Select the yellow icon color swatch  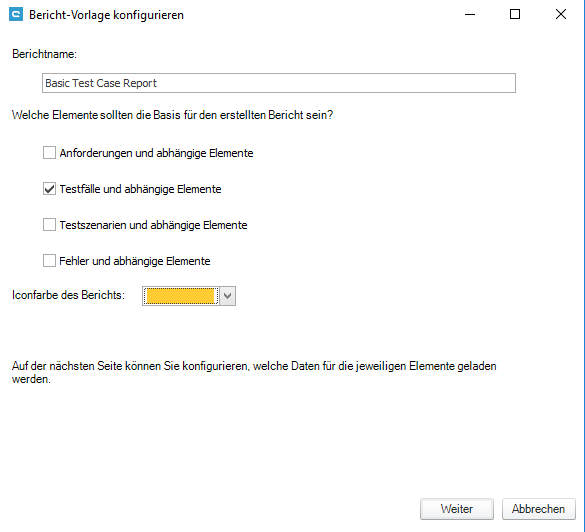click(181, 296)
